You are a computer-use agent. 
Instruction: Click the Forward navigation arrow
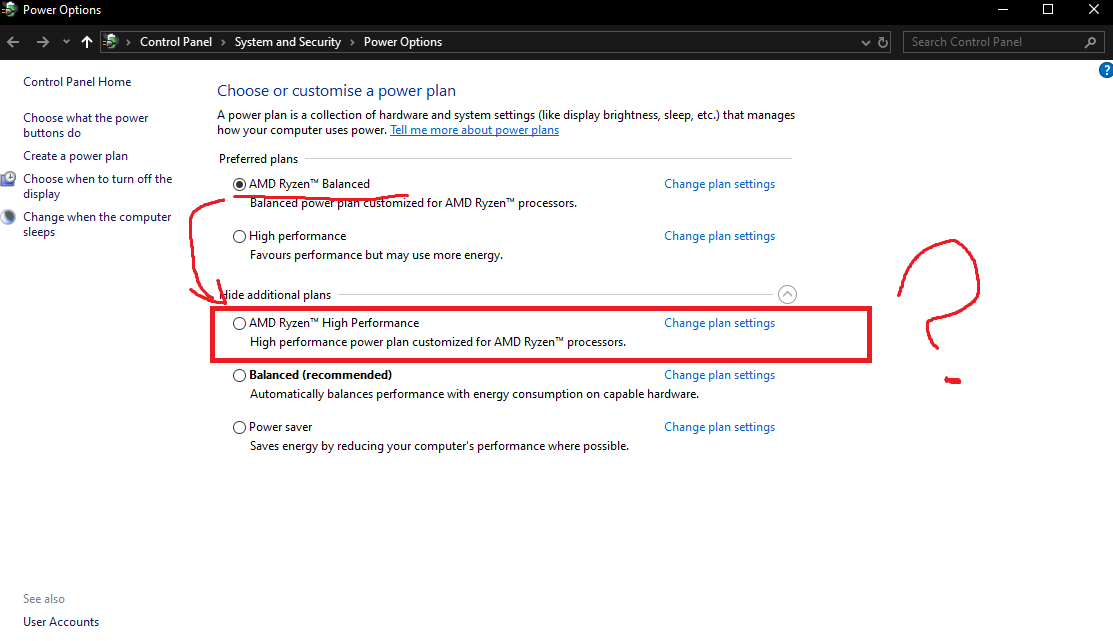[43, 42]
